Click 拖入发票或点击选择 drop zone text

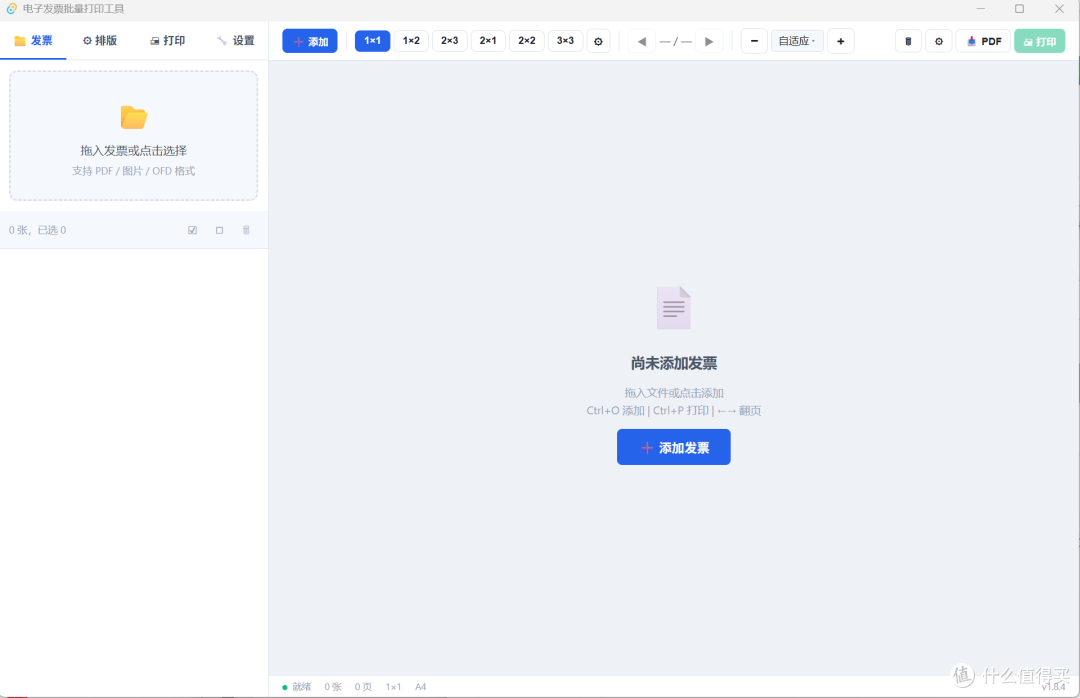coord(134,151)
